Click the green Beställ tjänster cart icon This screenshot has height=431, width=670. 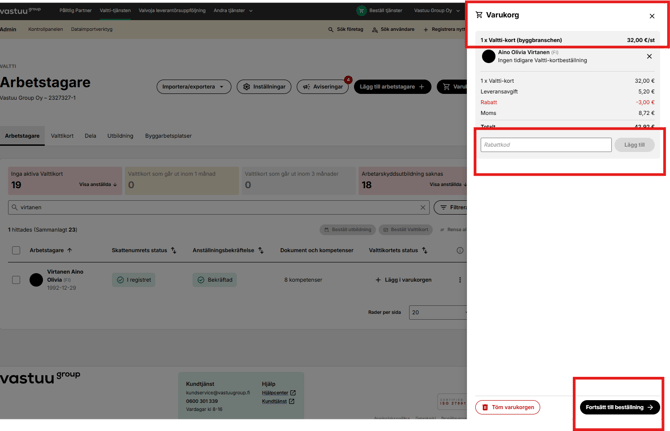click(x=361, y=11)
